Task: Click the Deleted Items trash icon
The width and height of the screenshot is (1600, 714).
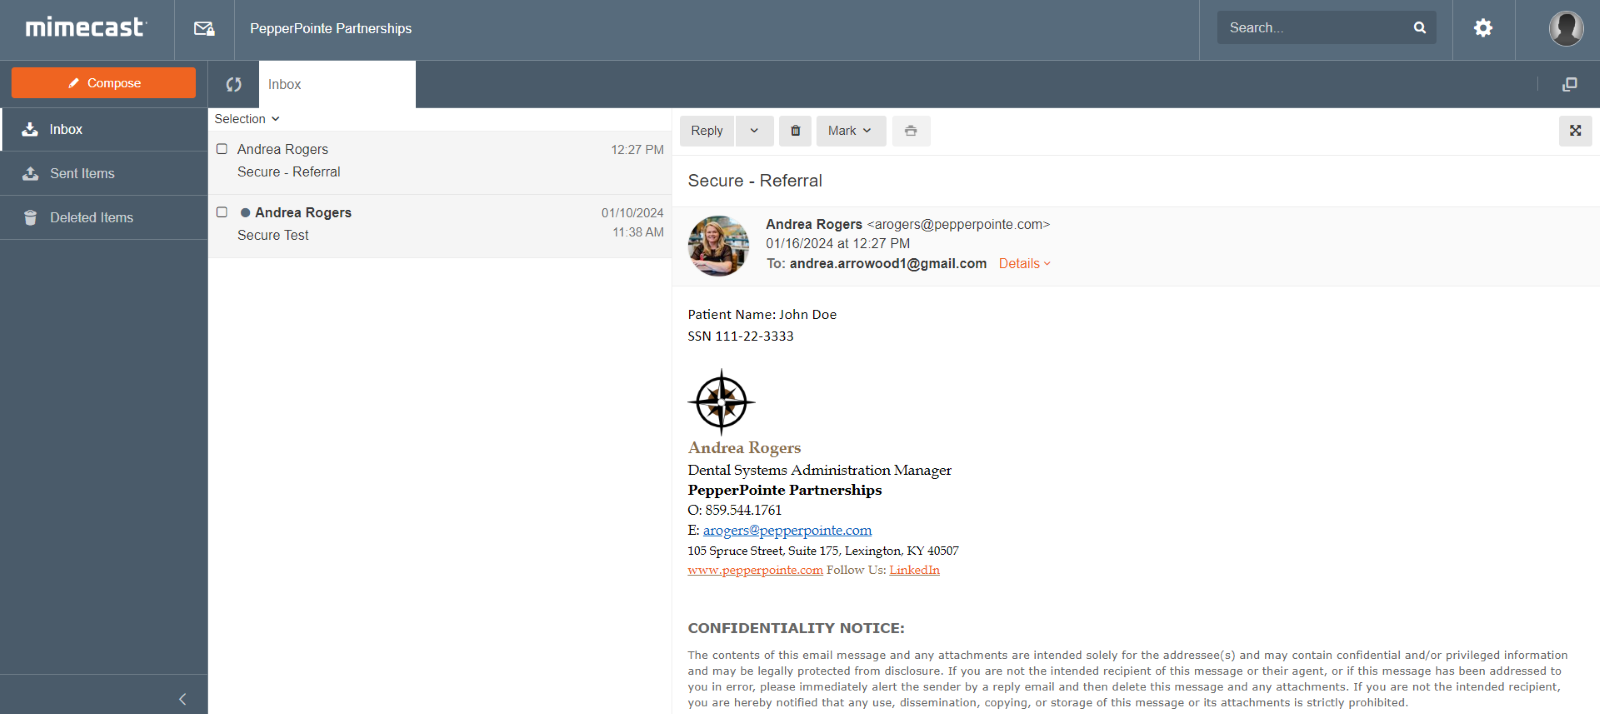Action: point(30,217)
